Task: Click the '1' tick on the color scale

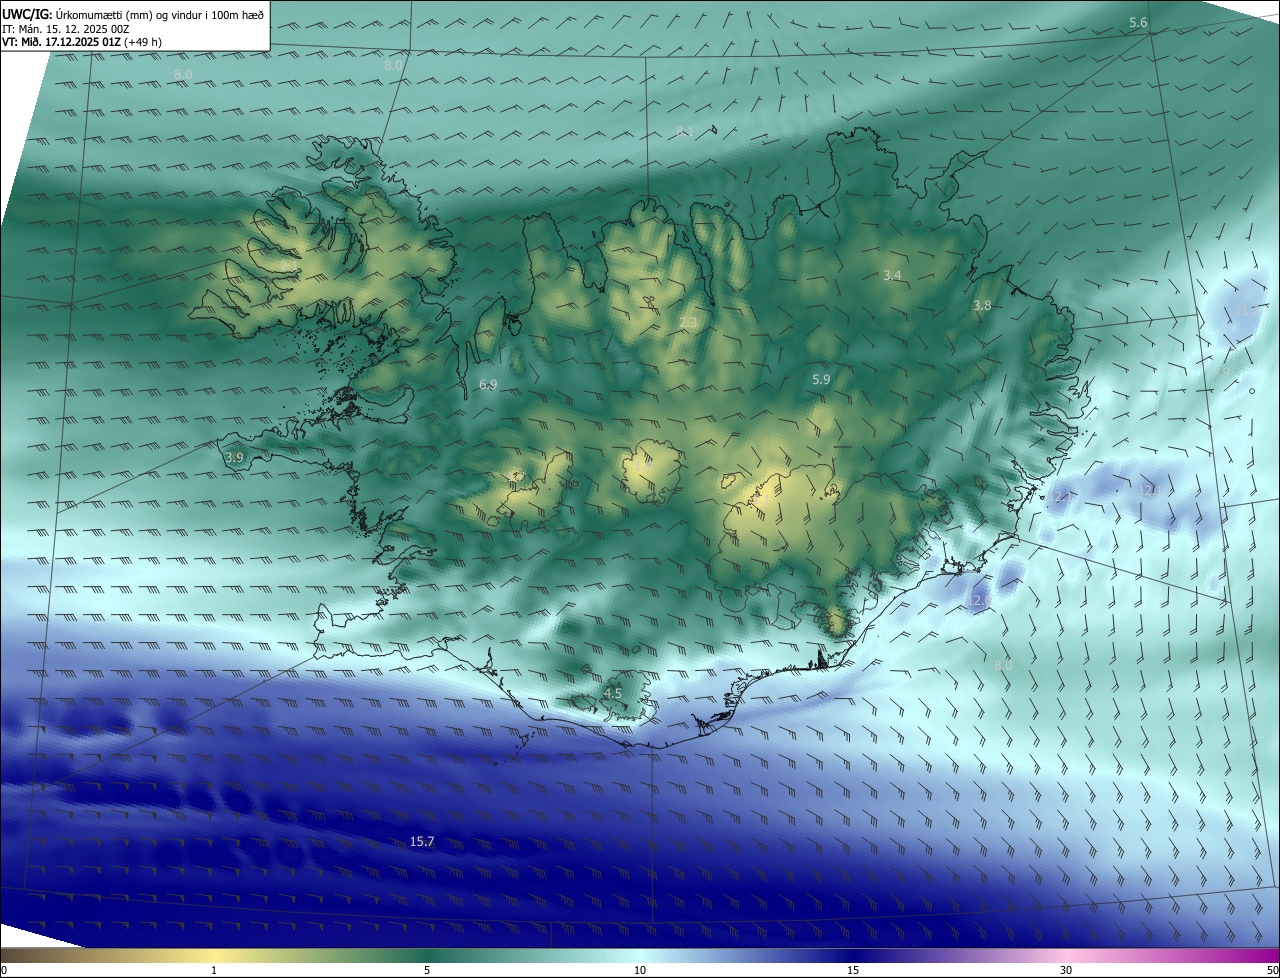Action: click(x=214, y=970)
